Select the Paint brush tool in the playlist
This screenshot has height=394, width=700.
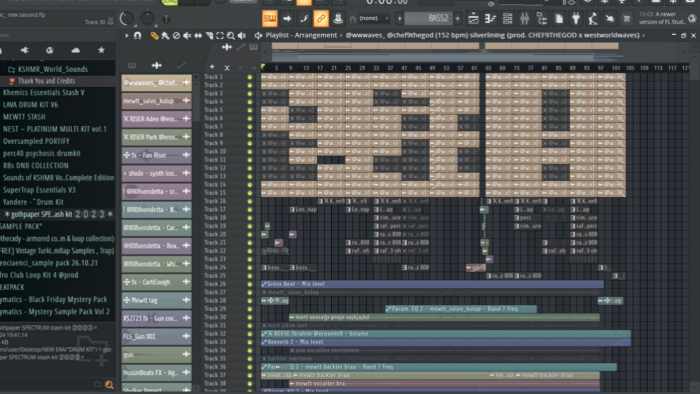click(165, 36)
